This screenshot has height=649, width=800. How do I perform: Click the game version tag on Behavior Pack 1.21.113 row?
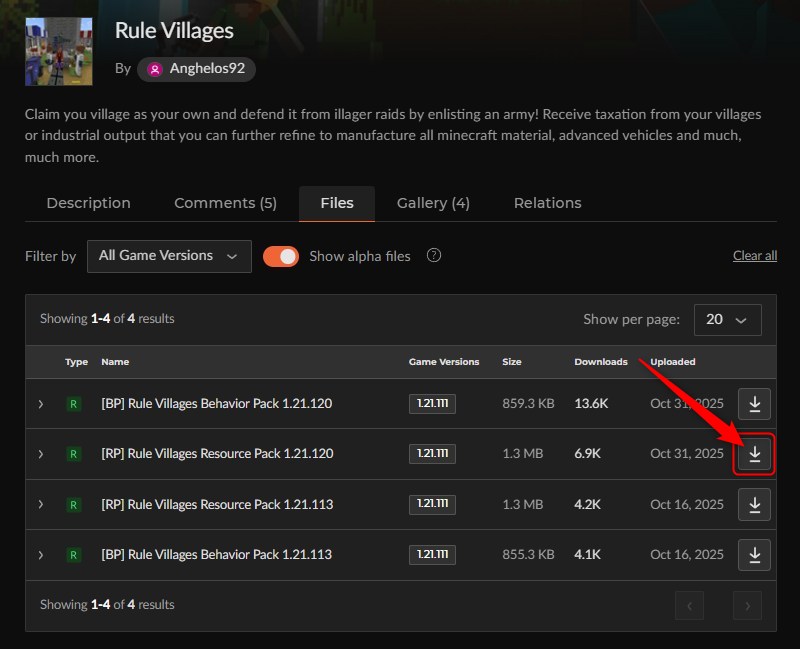[432, 555]
